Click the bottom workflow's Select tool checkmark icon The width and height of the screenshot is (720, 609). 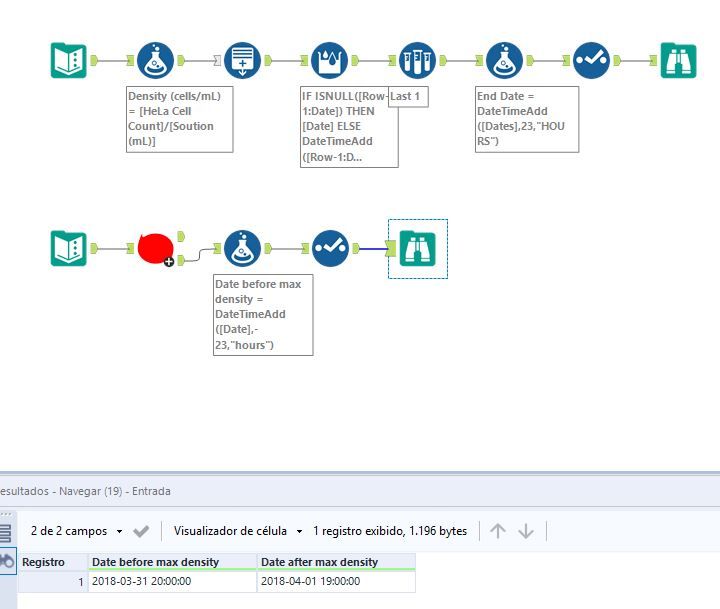click(x=330, y=248)
